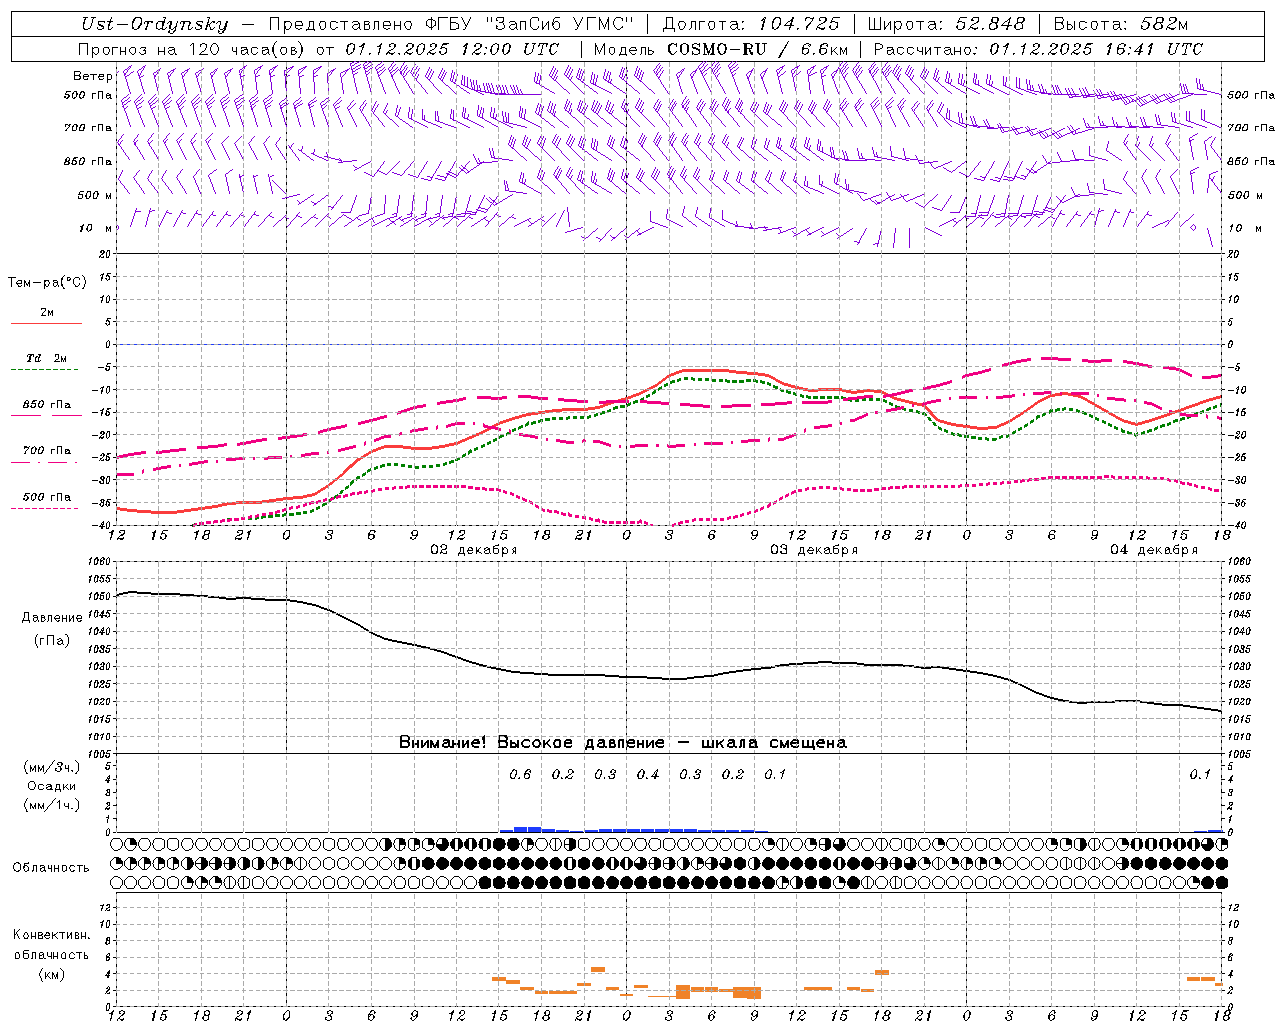Click the warning Внимание! Высокое давление — шкала смещена
The image size is (1280, 1024).
pyautogui.click(x=623, y=743)
